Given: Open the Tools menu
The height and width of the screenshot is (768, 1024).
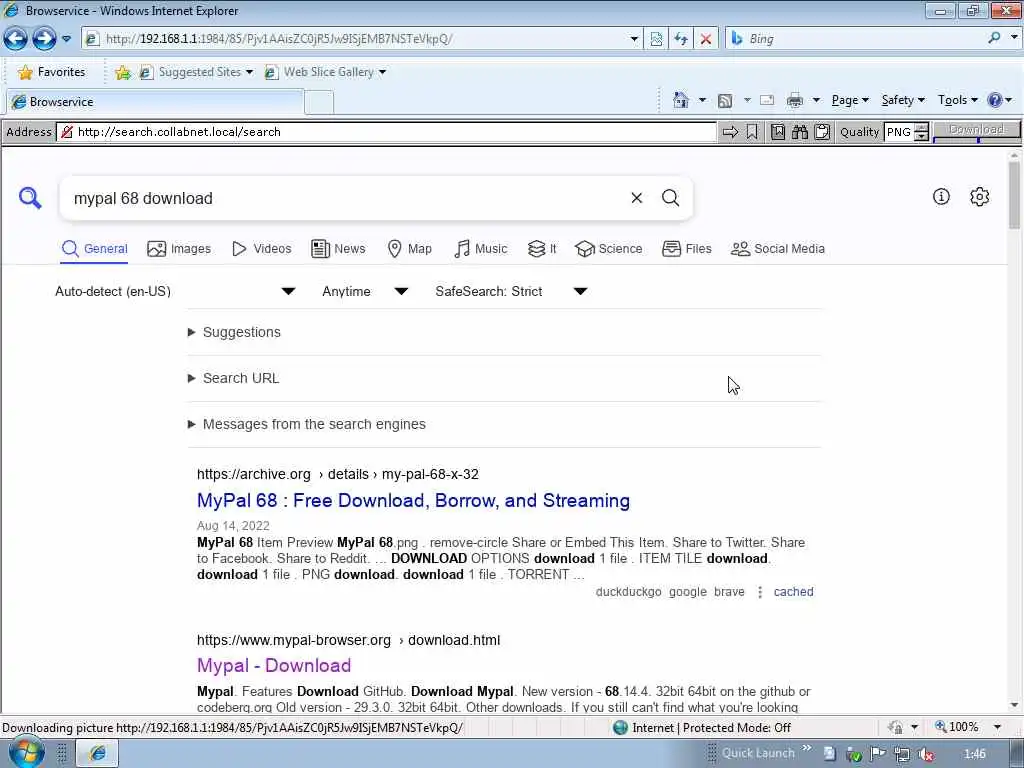Looking at the screenshot, I should coord(957,100).
